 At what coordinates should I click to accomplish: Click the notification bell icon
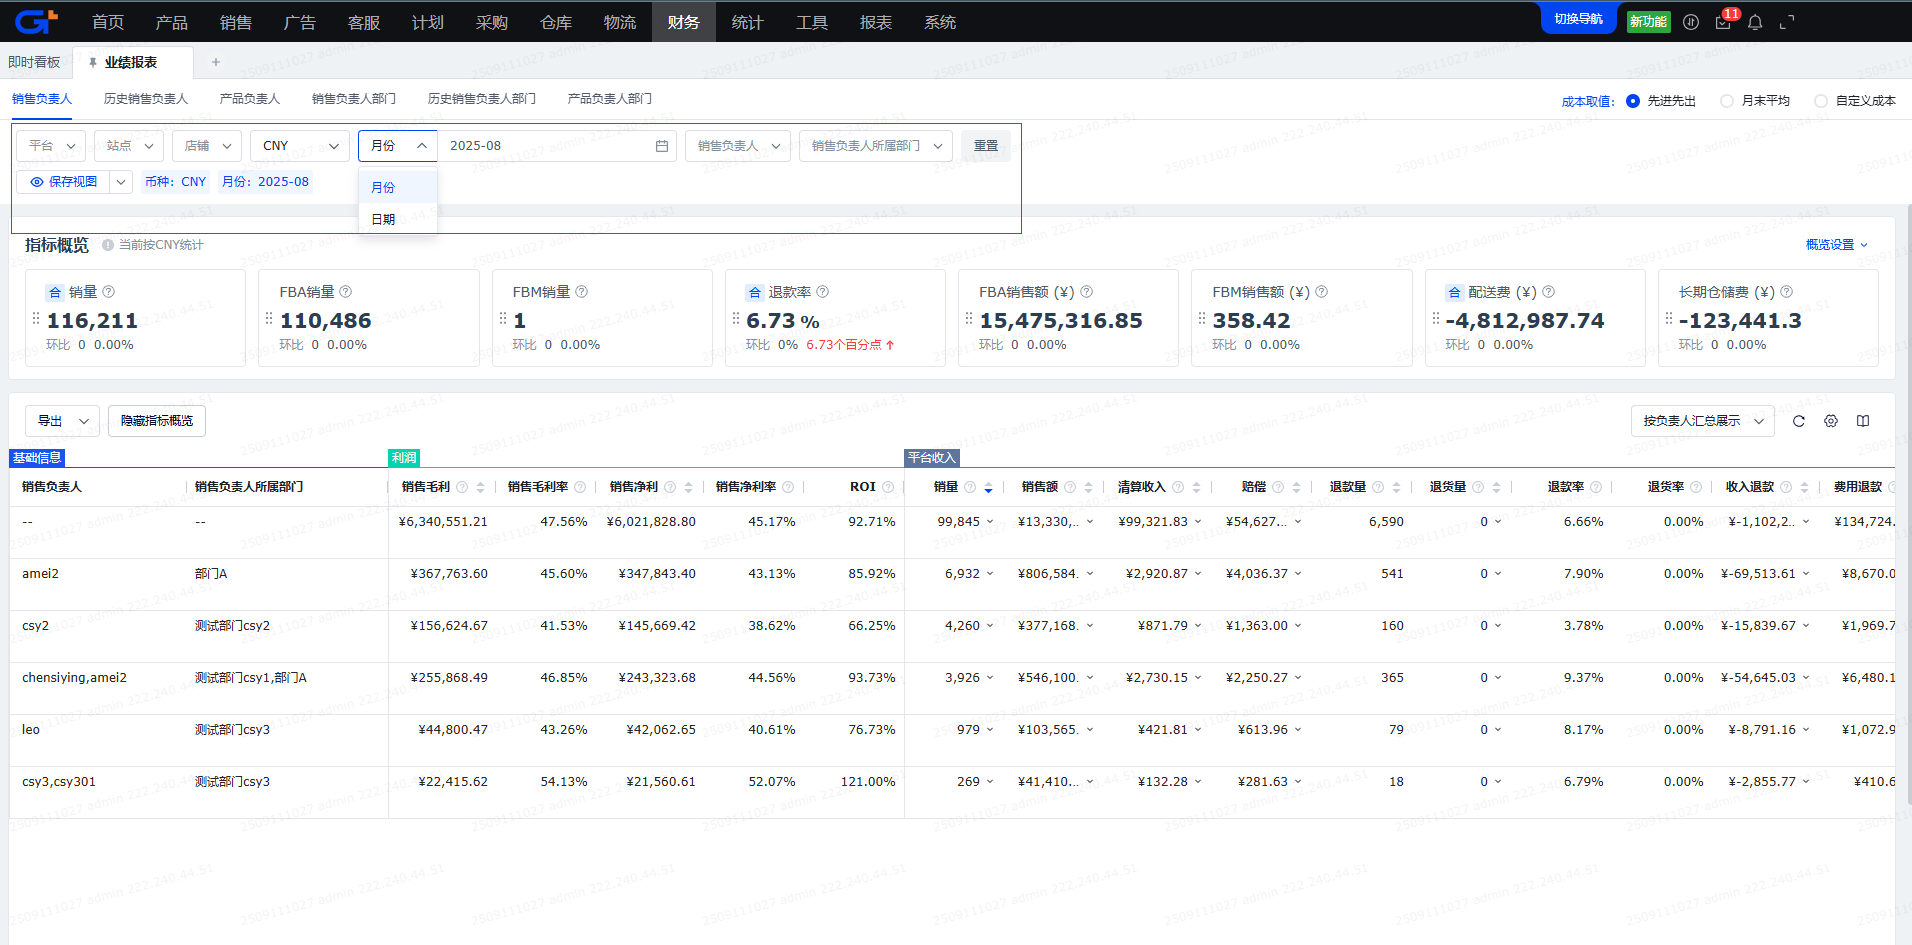[x=1755, y=22]
